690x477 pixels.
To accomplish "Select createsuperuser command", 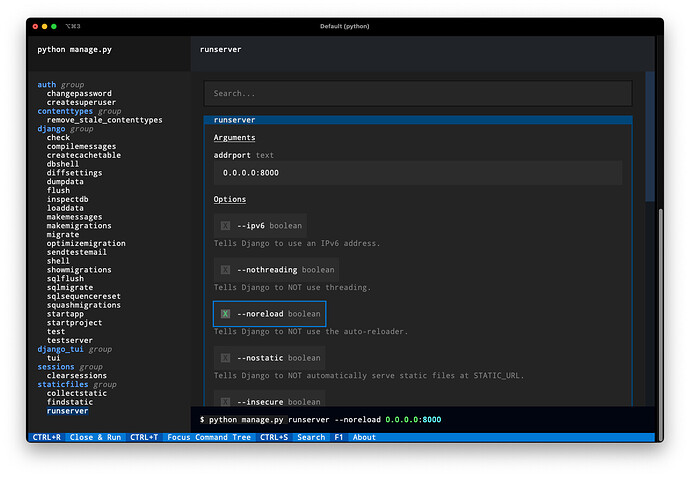I will click(81, 102).
